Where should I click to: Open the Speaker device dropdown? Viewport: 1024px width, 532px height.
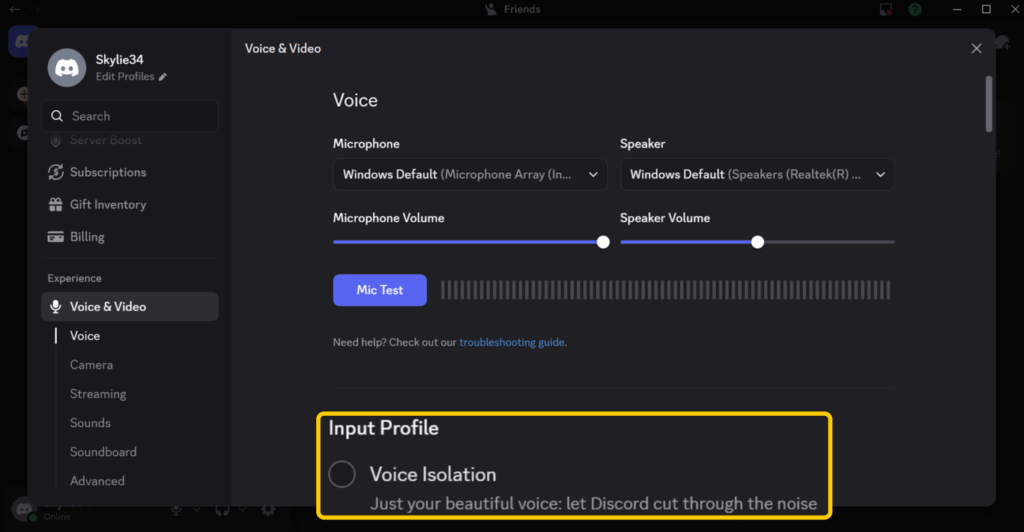[757, 174]
